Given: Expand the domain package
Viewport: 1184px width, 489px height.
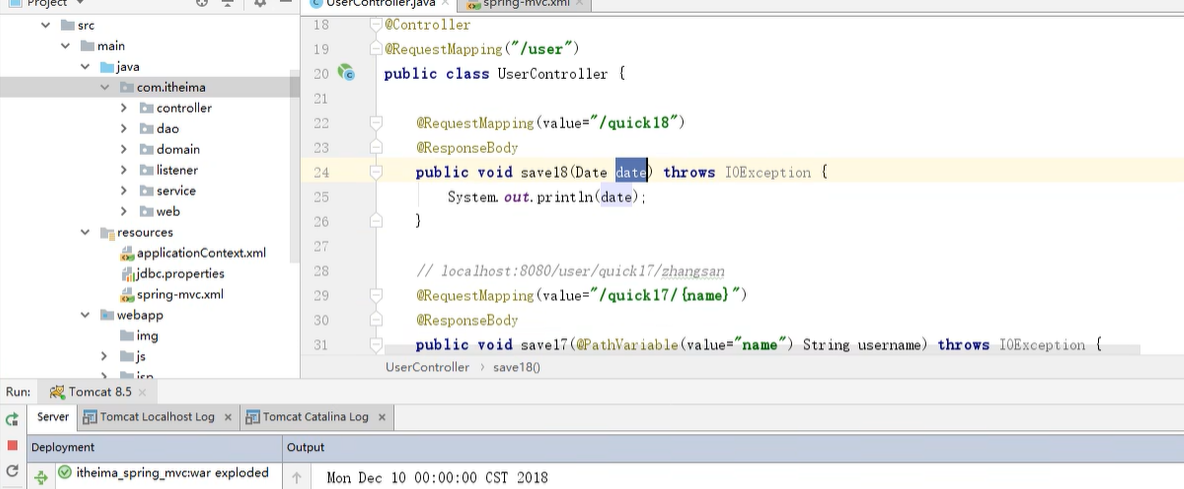Looking at the screenshot, I should click(124, 149).
